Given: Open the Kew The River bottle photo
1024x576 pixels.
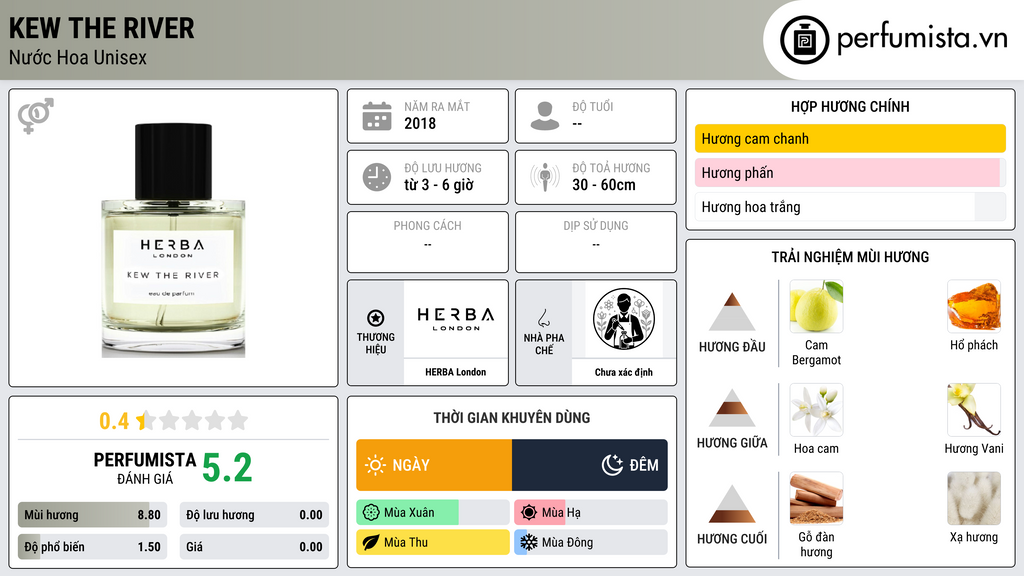Looking at the screenshot, I should coord(174,240).
